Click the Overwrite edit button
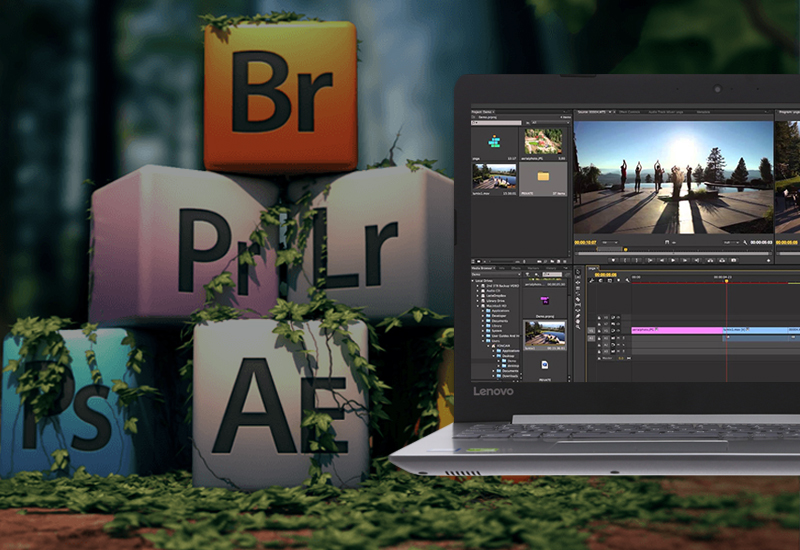Screen dimensions: 800x550 [722, 260]
